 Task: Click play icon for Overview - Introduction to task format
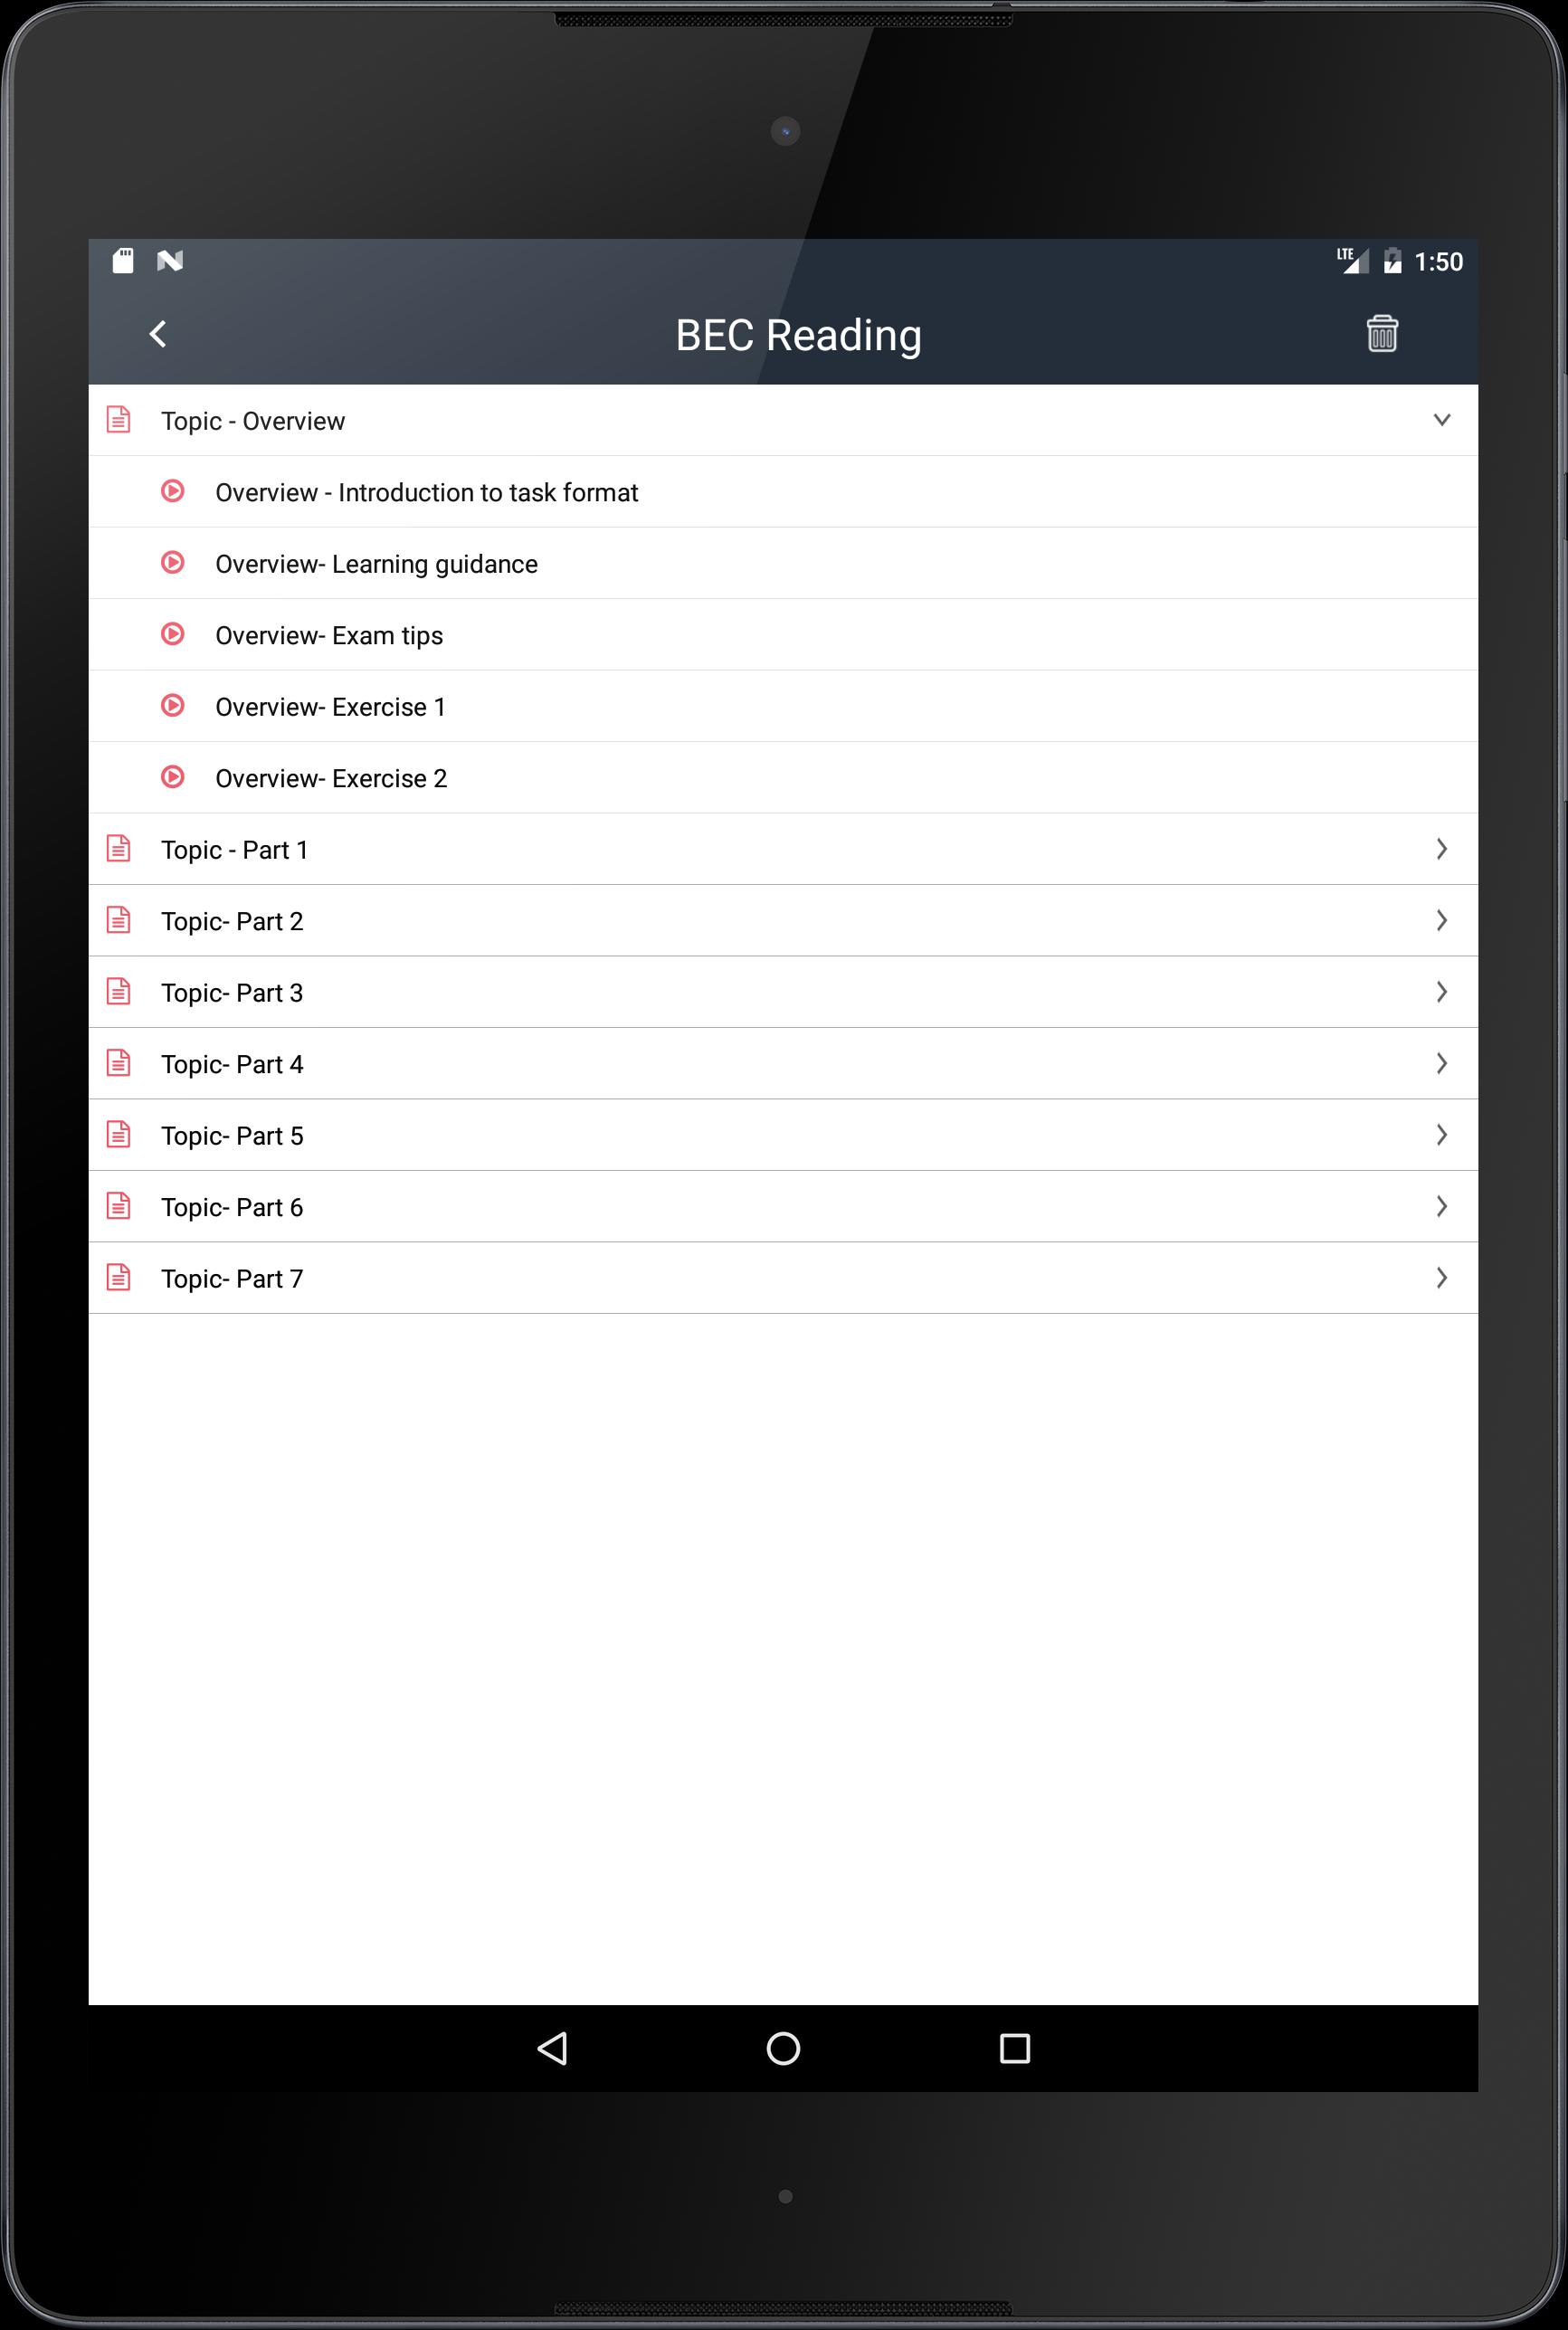[173, 491]
